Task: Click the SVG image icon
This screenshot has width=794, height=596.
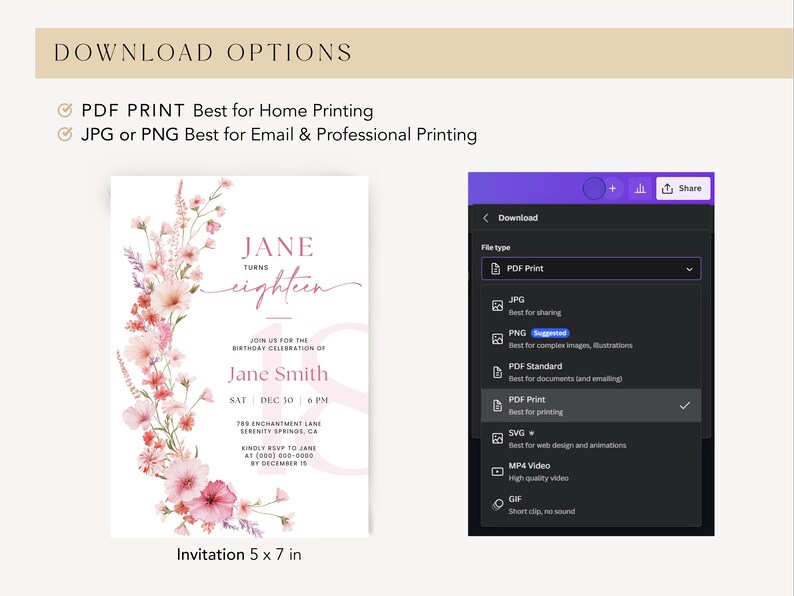Action: click(x=497, y=439)
